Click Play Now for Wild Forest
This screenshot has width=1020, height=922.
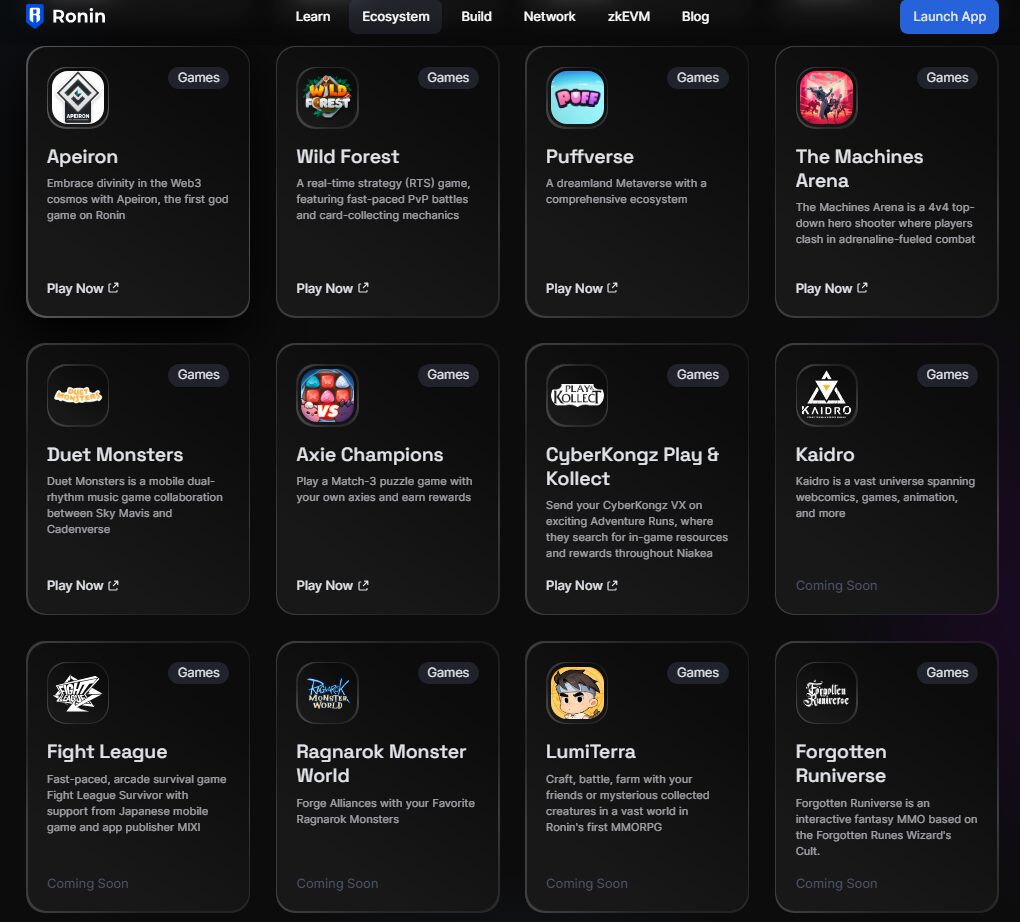tap(332, 288)
